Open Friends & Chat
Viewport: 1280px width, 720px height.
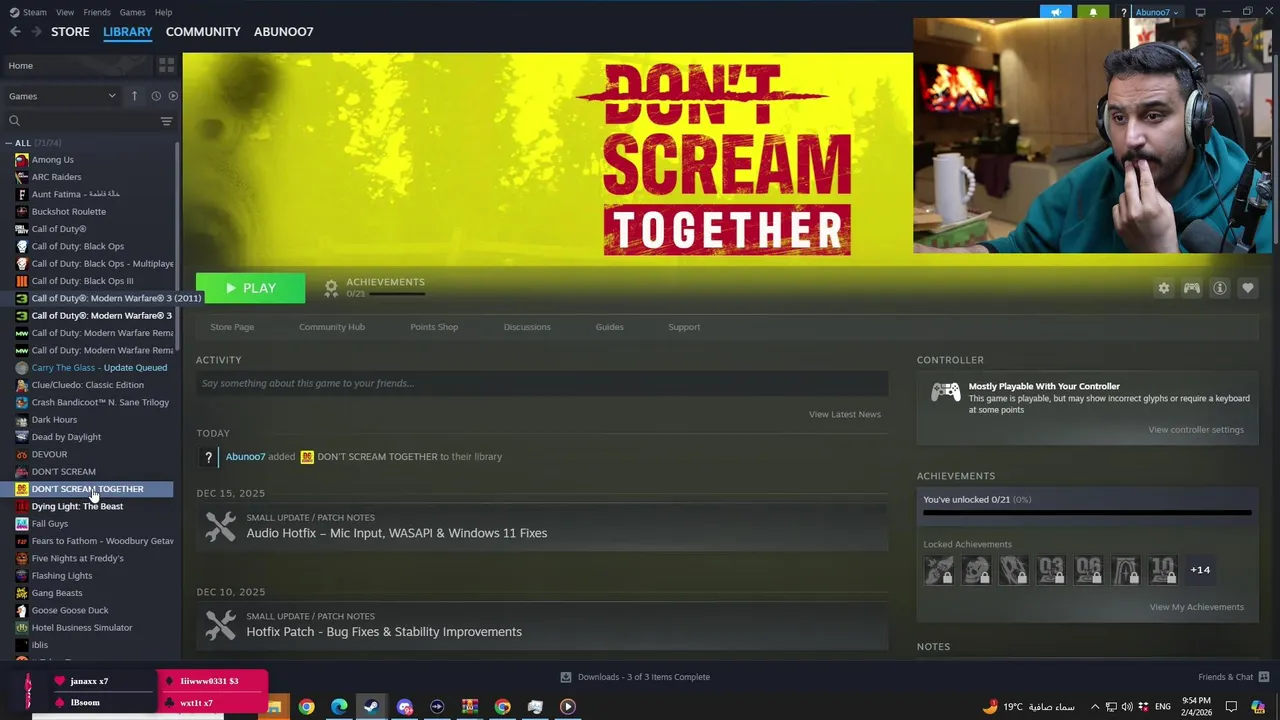[x=1233, y=677]
